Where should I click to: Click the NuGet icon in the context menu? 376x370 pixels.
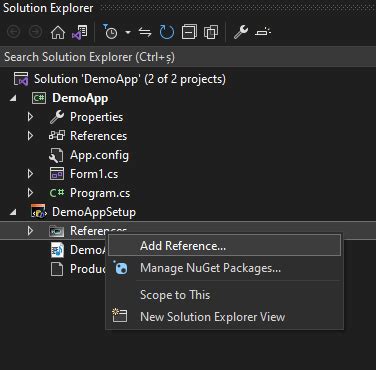[x=120, y=267]
